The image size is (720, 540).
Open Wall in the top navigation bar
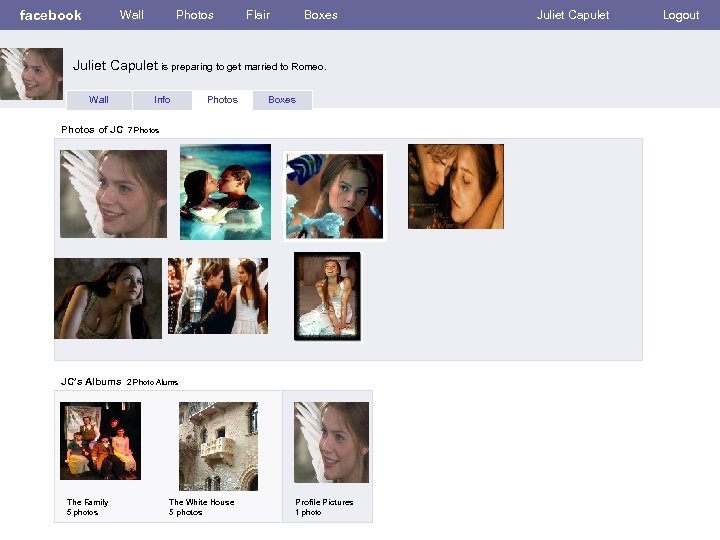(x=132, y=15)
